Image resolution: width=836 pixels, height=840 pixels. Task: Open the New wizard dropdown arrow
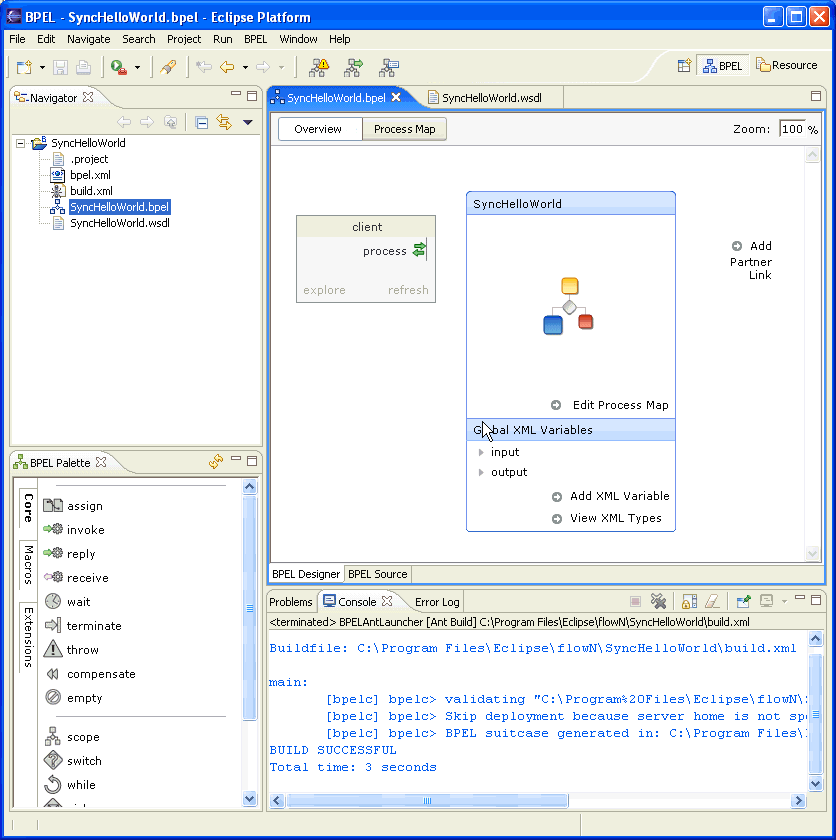coord(42,68)
